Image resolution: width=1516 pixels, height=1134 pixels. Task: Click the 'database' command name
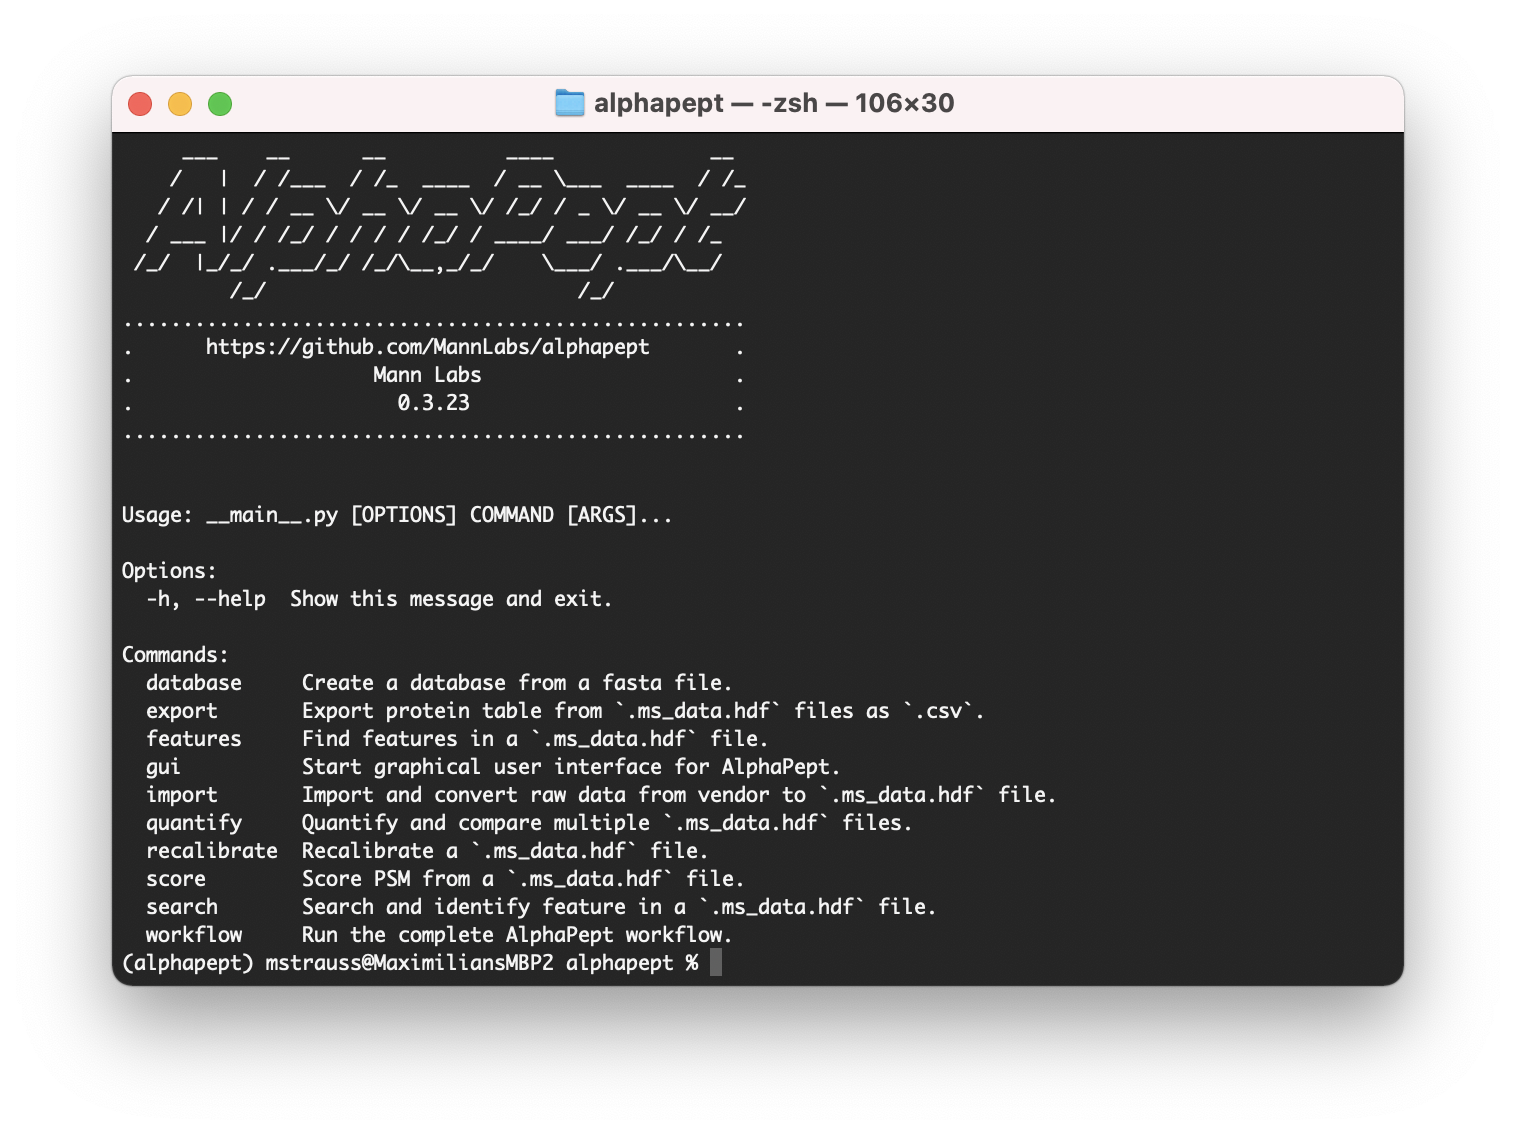(194, 683)
